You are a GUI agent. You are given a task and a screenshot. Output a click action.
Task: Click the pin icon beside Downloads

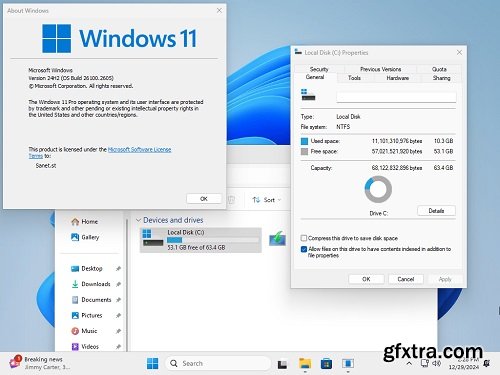118,284
